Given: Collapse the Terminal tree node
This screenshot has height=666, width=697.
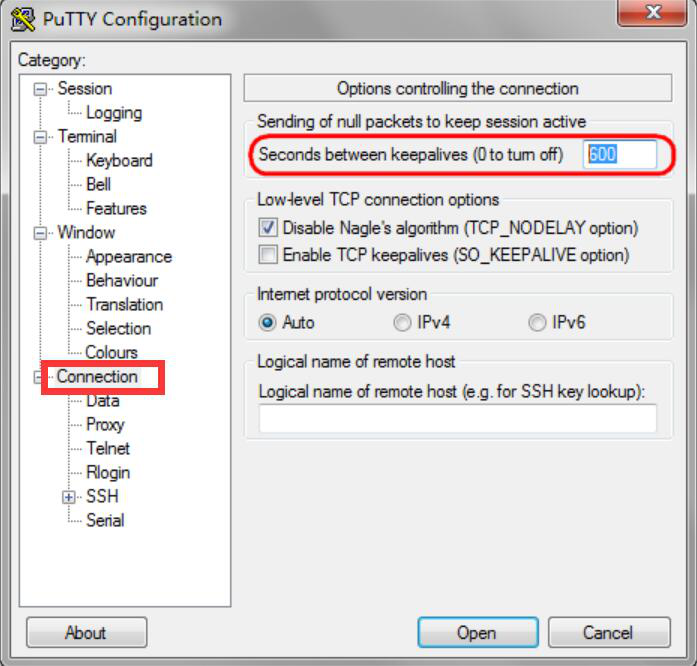Looking at the screenshot, I should coord(40,137).
